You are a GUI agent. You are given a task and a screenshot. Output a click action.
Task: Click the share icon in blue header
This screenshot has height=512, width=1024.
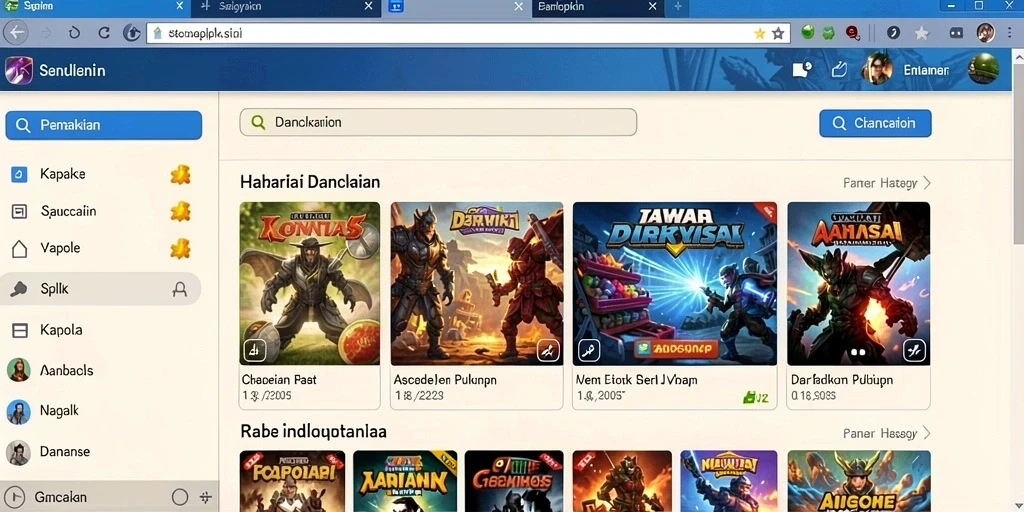click(839, 69)
